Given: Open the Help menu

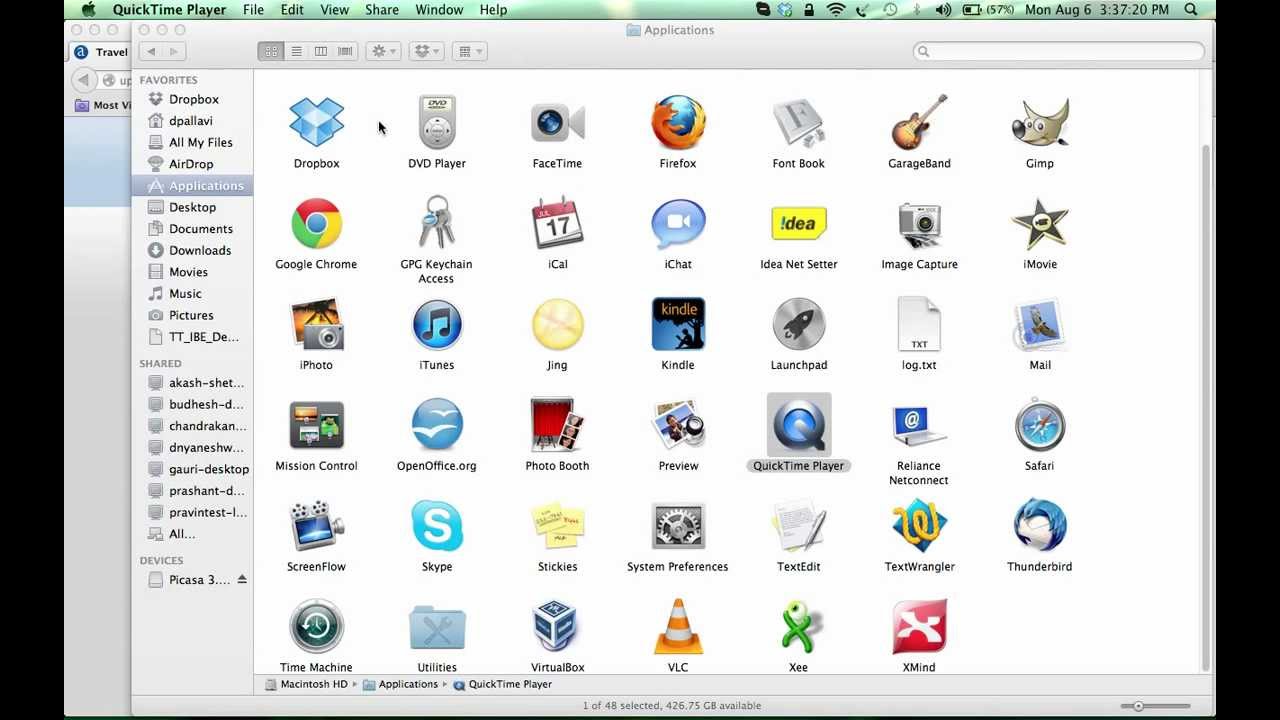Looking at the screenshot, I should (493, 9).
